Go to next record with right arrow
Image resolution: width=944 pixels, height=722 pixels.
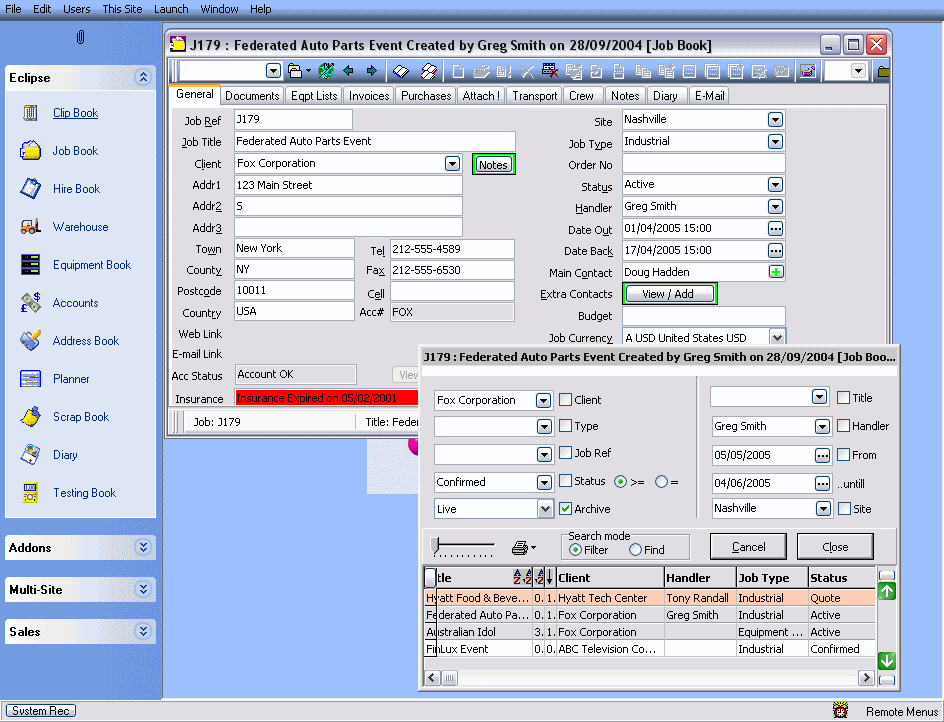point(371,71)
